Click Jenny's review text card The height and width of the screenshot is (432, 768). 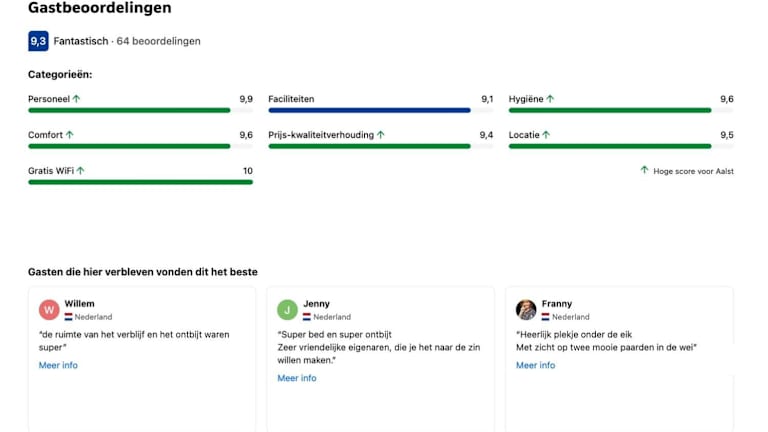[x=379, y=347]
